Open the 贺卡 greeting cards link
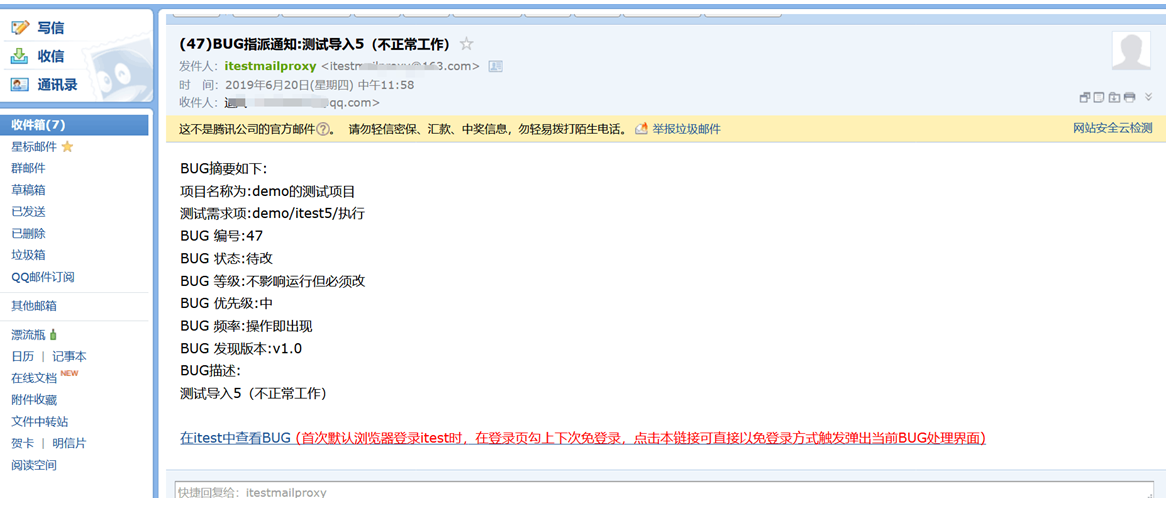 [22, 443]
